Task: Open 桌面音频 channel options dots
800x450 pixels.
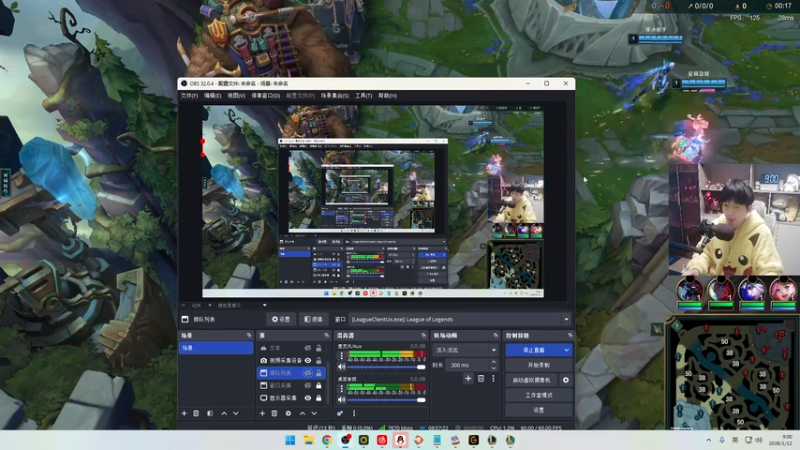Action: coord(341,388)
